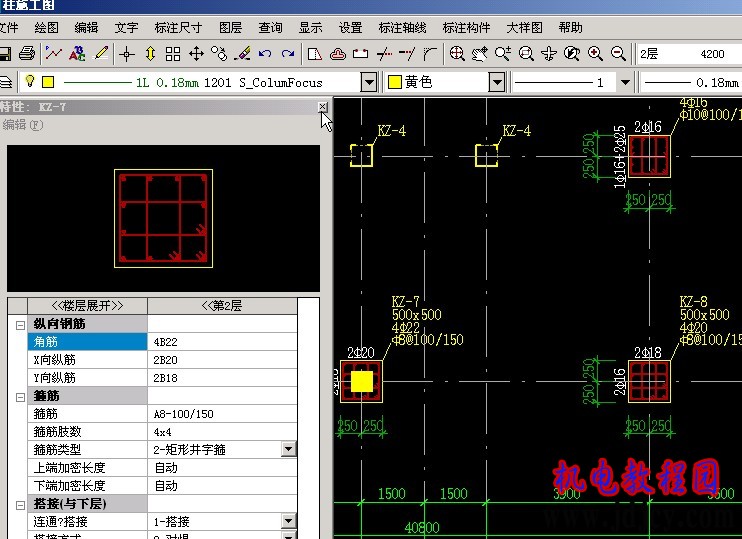
Task: Click the print icon in the toolbar
Action: pyautogui.click(x=27, y=53)
